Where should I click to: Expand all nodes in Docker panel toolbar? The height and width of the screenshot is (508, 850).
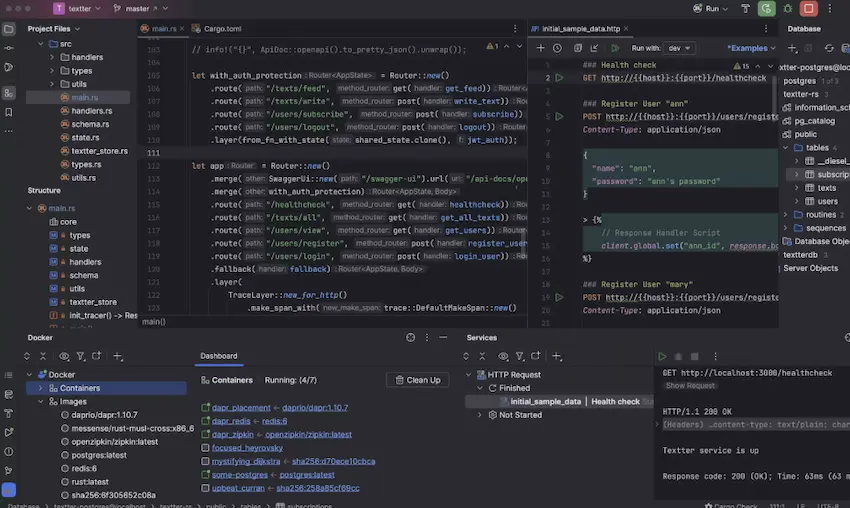[x=27, y=356]
